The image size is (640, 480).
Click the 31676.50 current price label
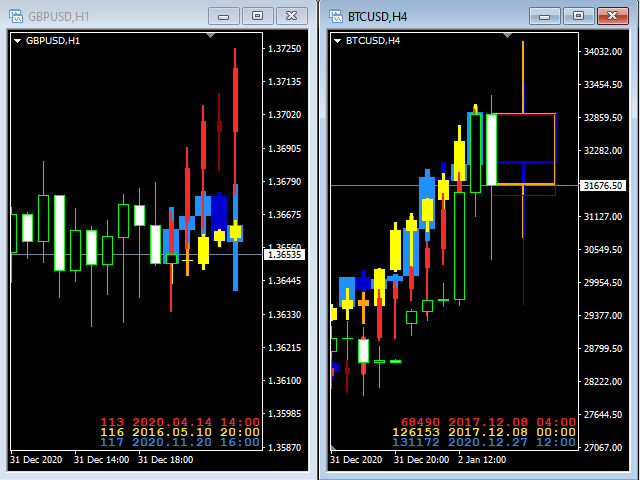tap(603, 186)
